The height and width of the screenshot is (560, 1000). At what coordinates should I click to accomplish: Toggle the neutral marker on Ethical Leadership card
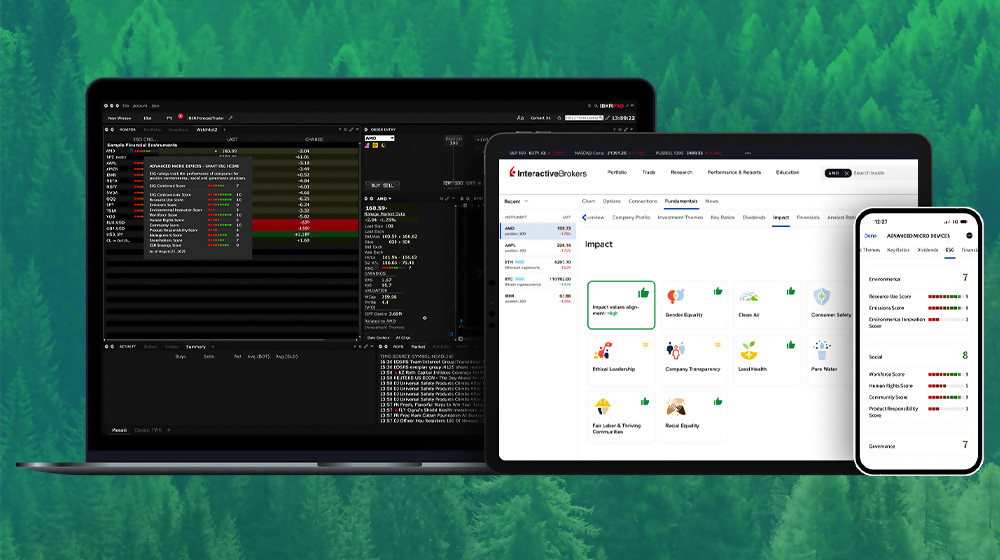(x=643, y=344)
